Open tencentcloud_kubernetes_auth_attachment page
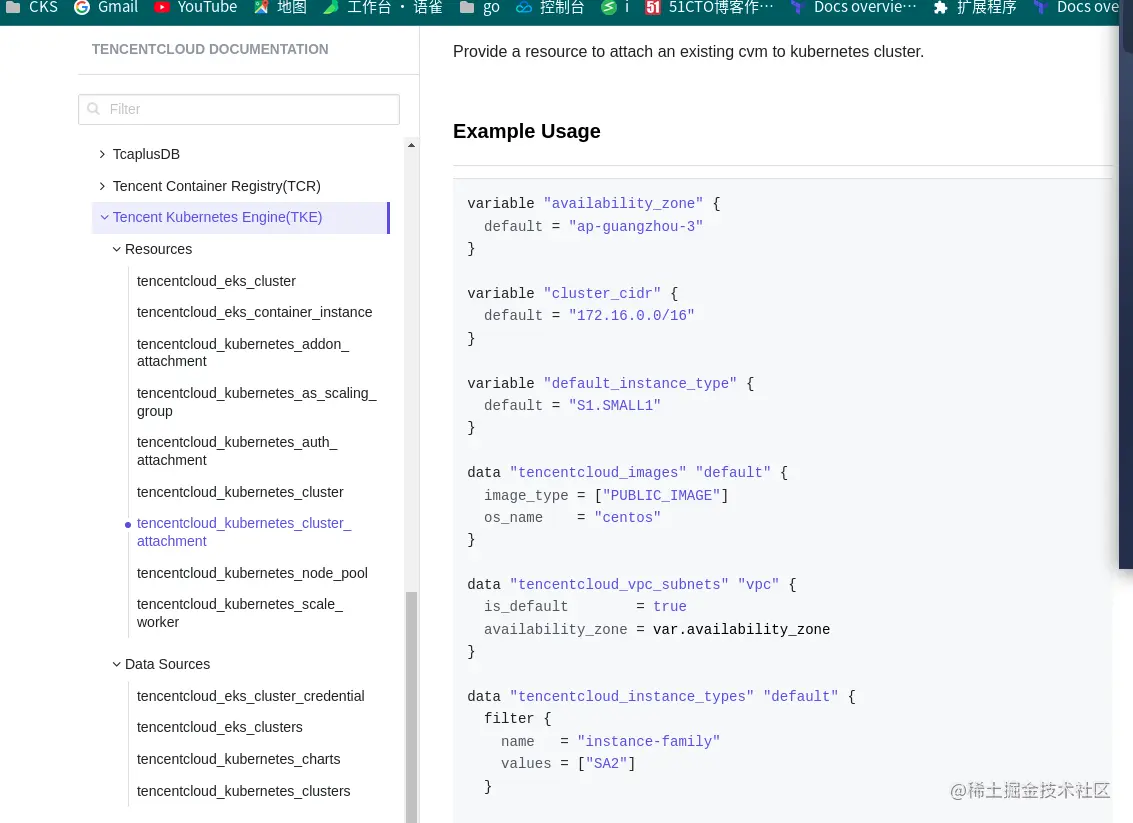Viewport: 1133px width, 823px height. [x=237, y=451]
